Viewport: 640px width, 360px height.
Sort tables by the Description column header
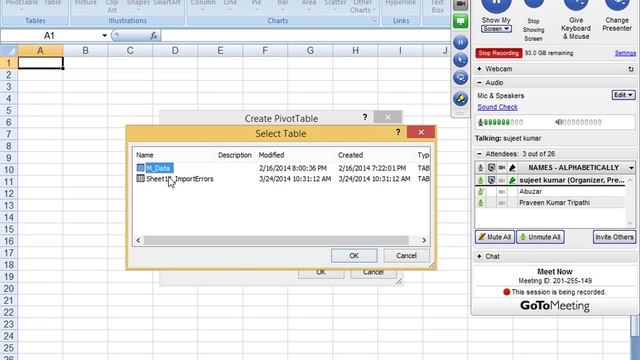(235, 155)
